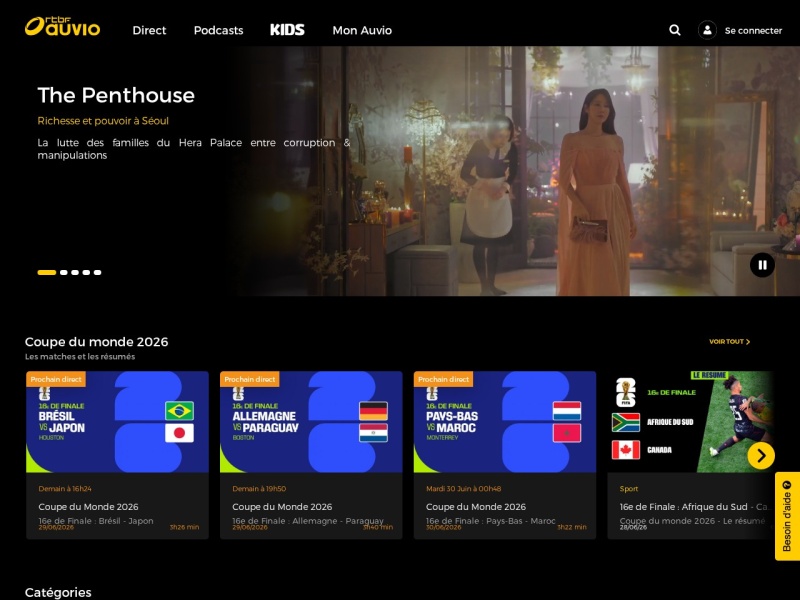The image size is (800, 600).
Task: Click the Canada flag icon
Action: (626, 450)
